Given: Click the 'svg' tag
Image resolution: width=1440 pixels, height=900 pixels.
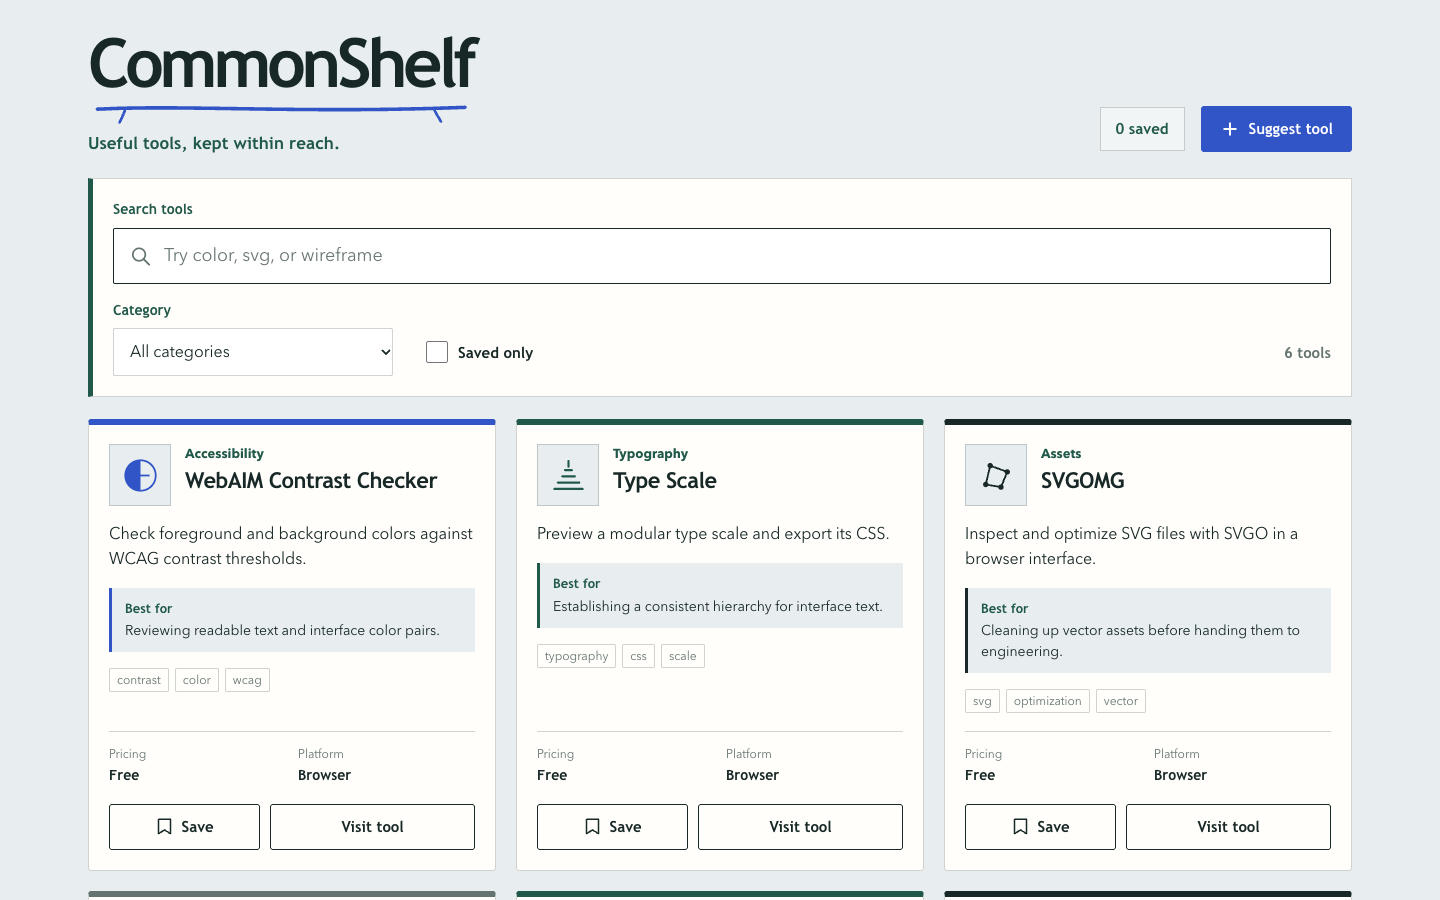Looking at the screenshot, I should pos(982,701).
